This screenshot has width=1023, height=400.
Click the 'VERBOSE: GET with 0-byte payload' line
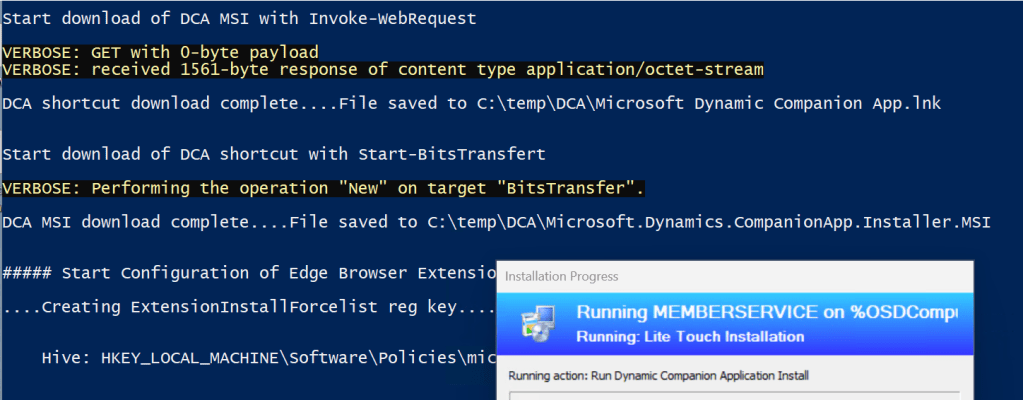(160, 52)
